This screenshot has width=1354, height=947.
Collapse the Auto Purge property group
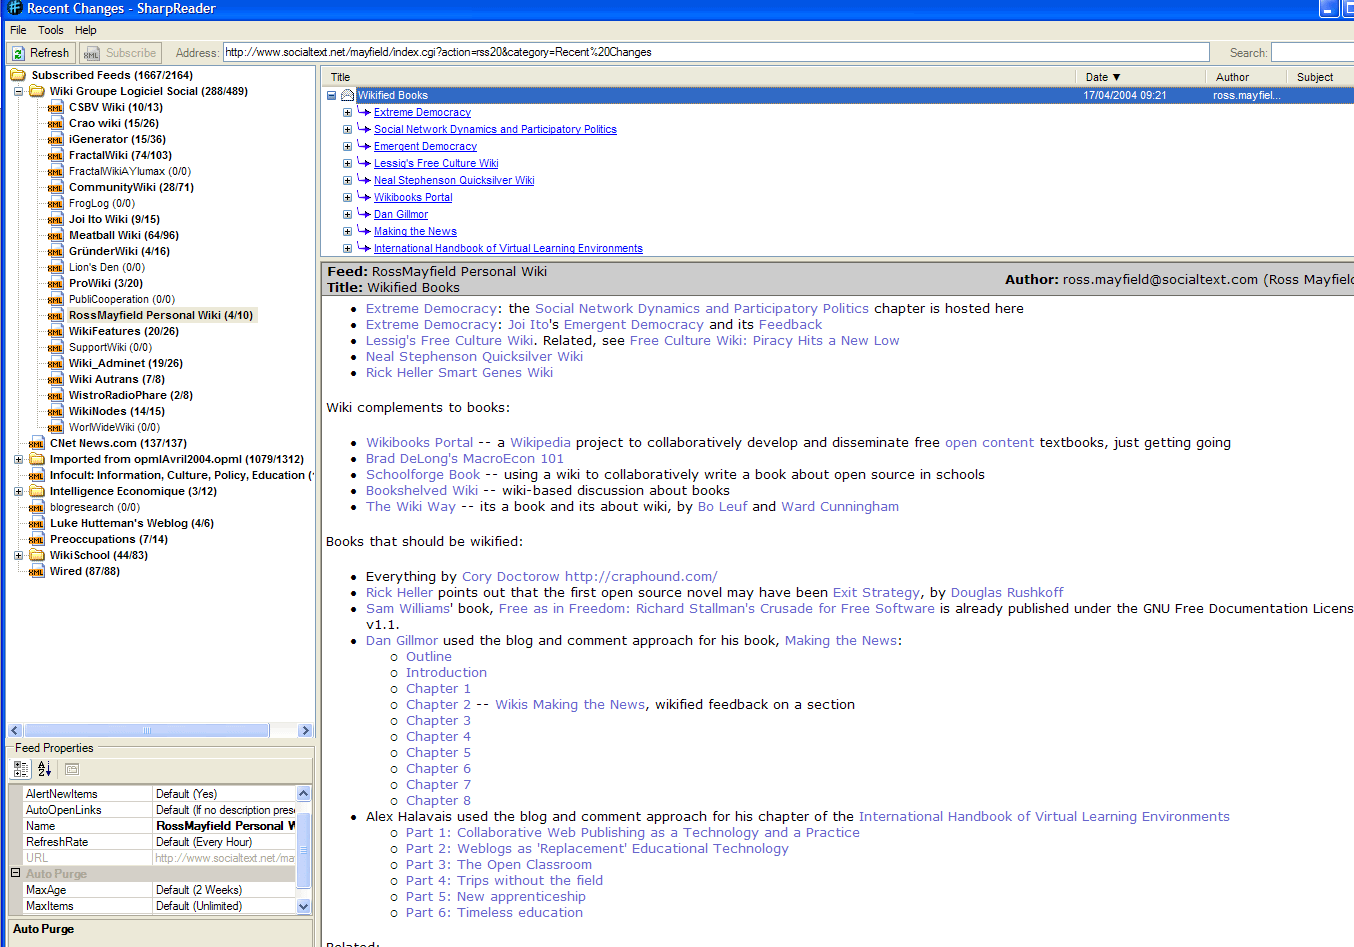coord(15,873)
